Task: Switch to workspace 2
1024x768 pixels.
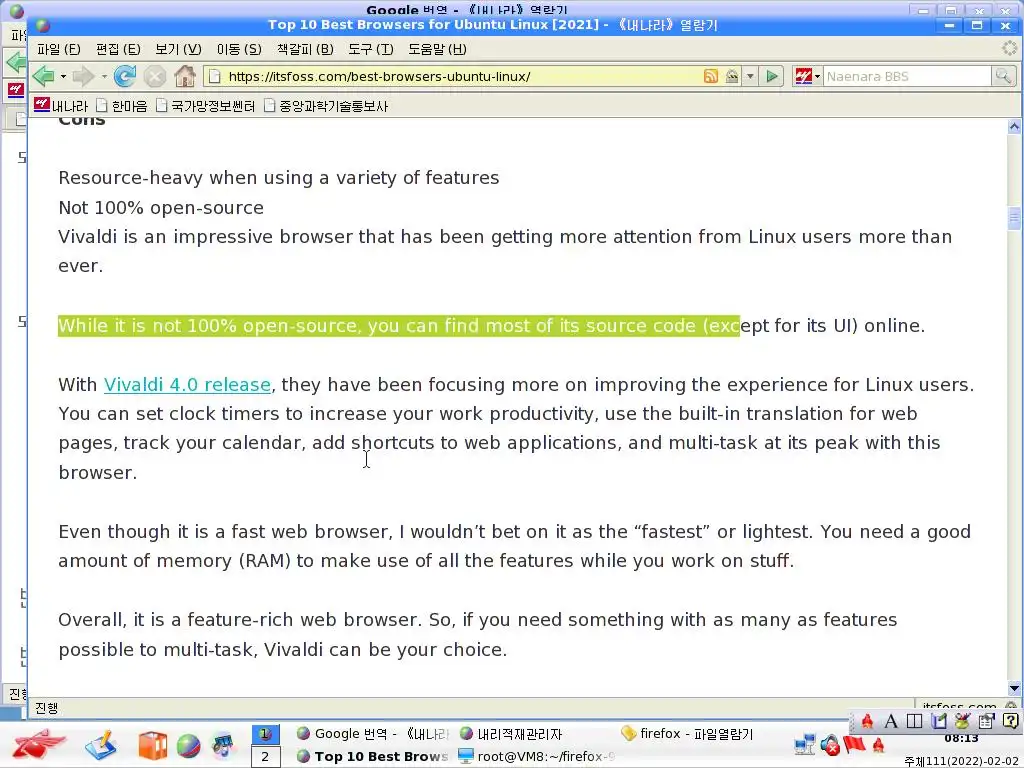Action: [265, 756]
